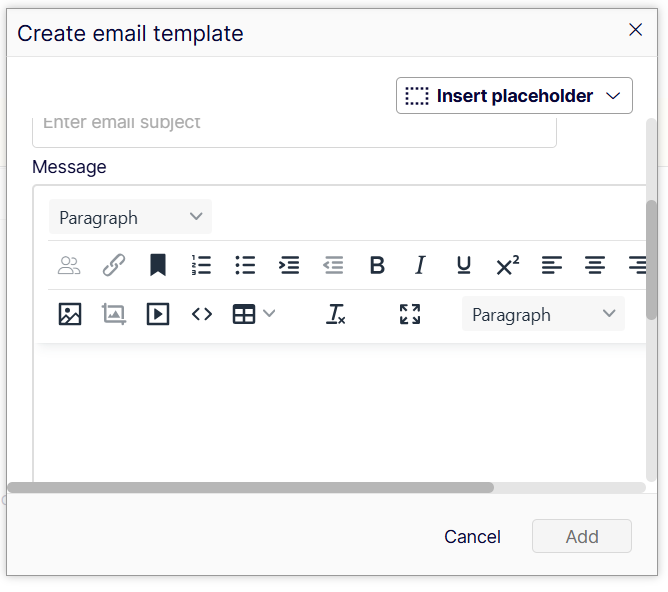Viewport: 668px width, 592px height.
Task: Insert media video into the message
Action: point(158,314)
